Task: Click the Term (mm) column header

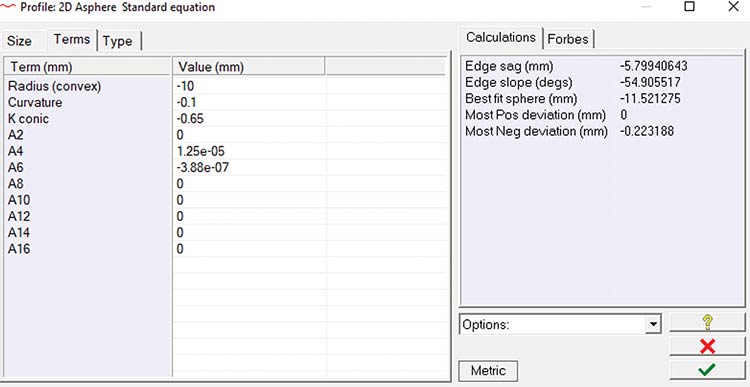Action: [88, 67]
